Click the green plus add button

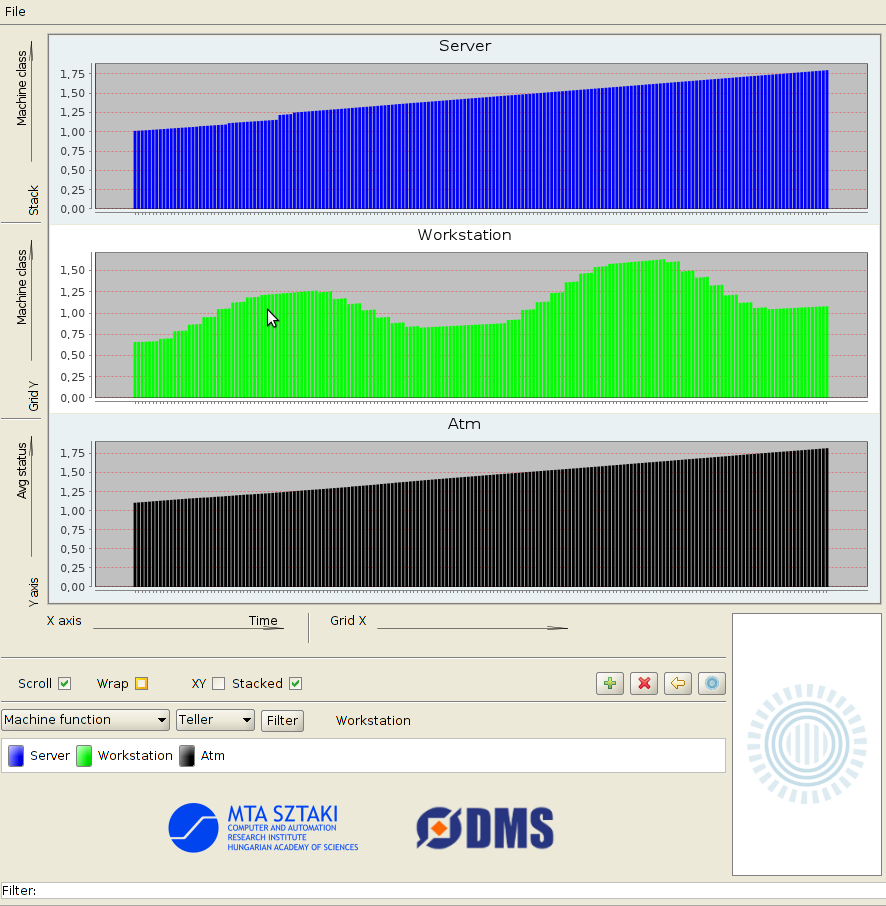[x=610, y=684]
